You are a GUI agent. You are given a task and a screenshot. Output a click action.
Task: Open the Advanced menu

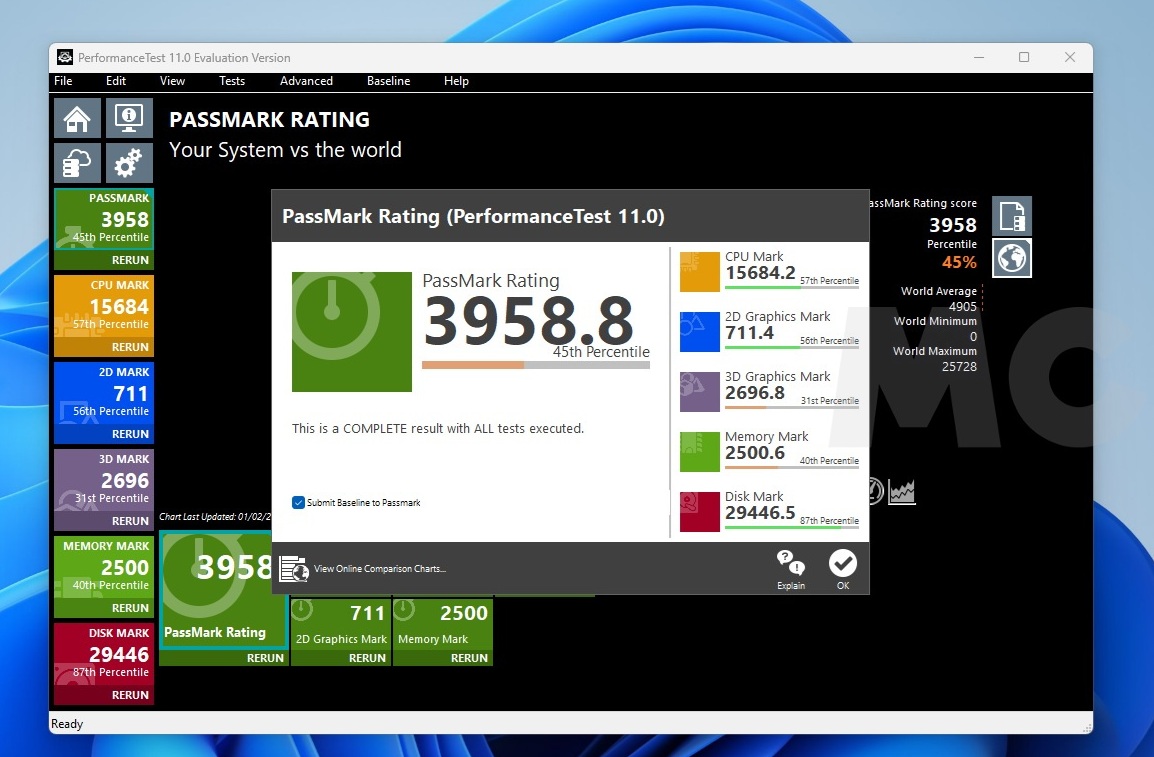click(x=306, y=81)
